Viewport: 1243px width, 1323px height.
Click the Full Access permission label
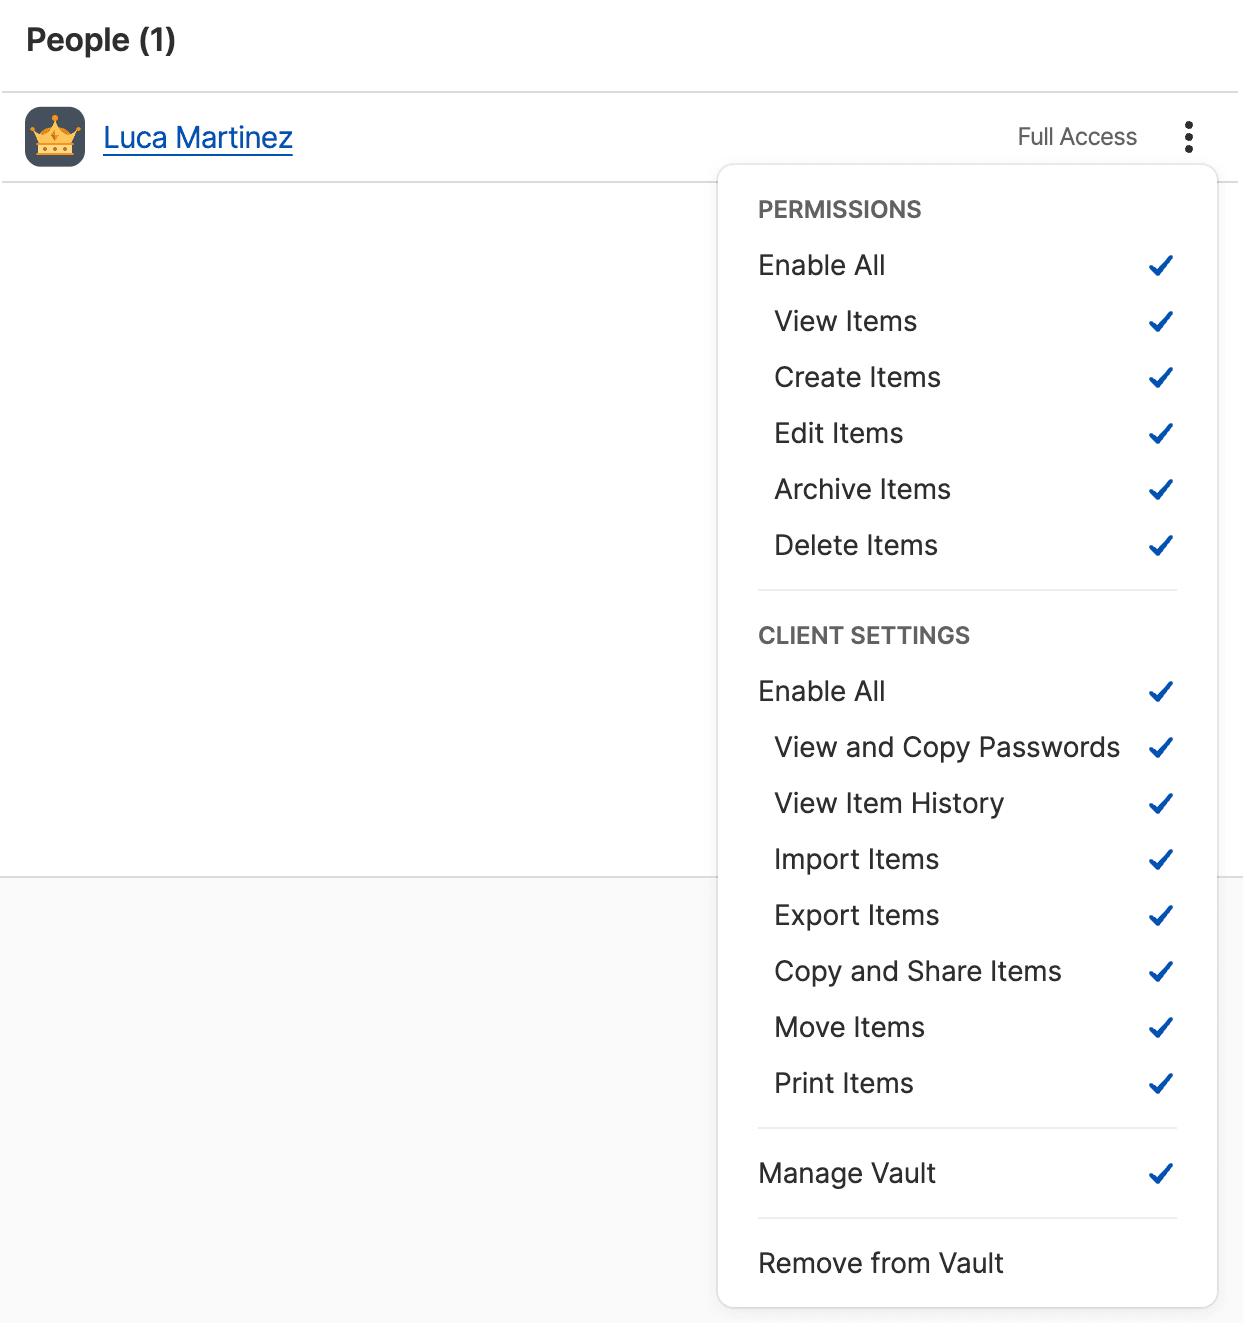tap(1077, 137)
